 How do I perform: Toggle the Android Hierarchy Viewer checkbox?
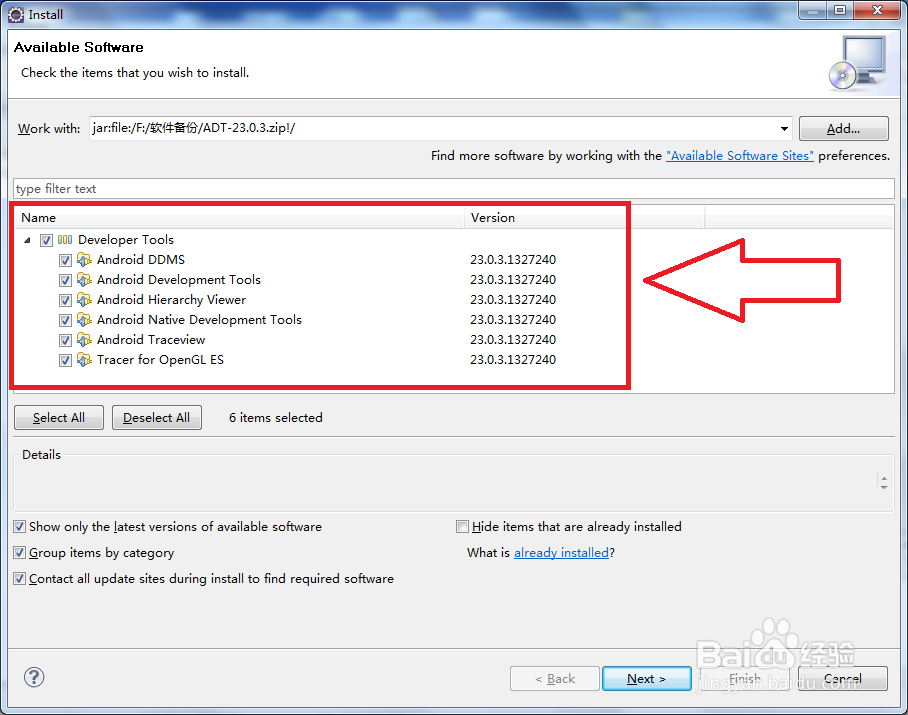65,300
